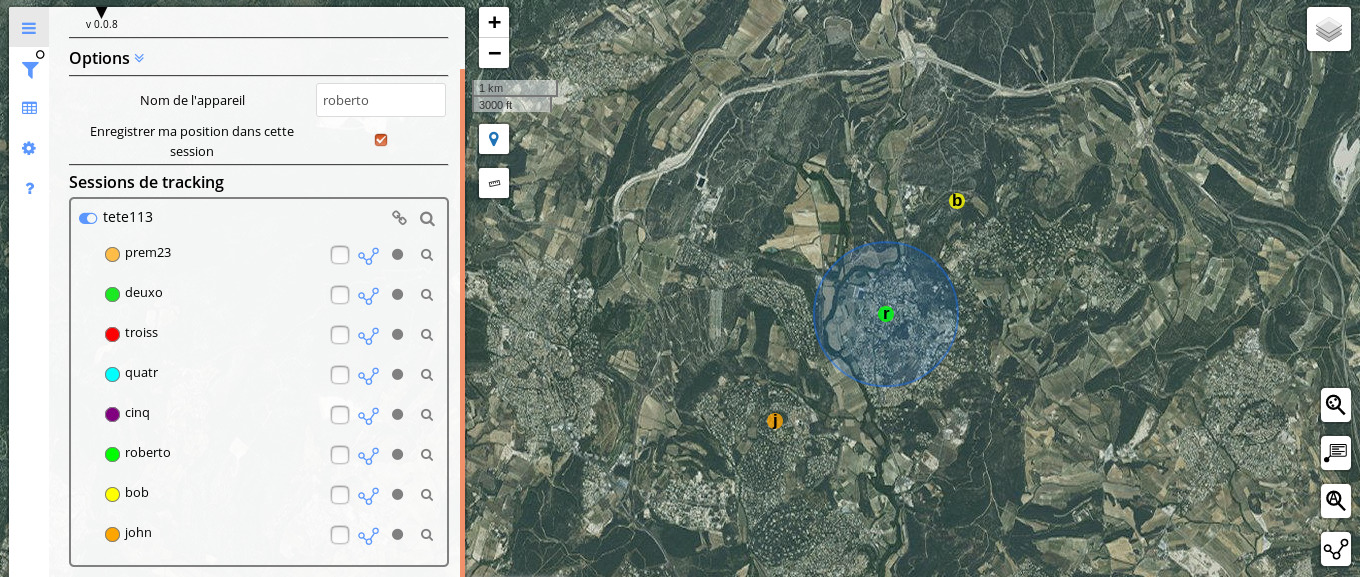Click the locate me pin button on map
This screenshot has width=1360, height=577.
coord(494,139)
